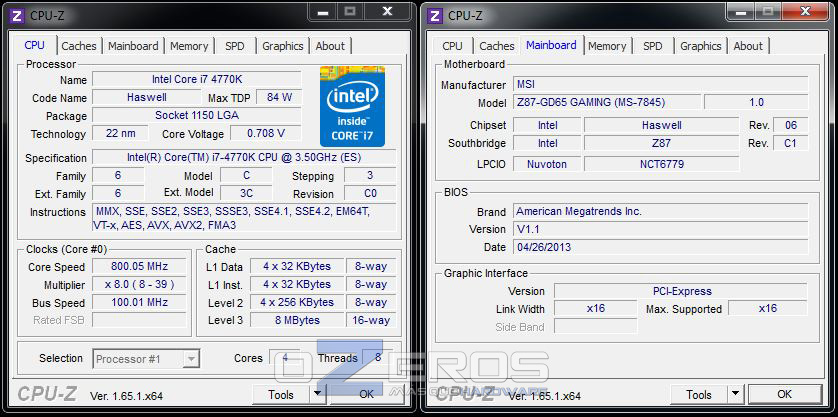Click the BIOS date 04/26/2013 field
Viewport: 838px width, 417px height.
point(661,247)
